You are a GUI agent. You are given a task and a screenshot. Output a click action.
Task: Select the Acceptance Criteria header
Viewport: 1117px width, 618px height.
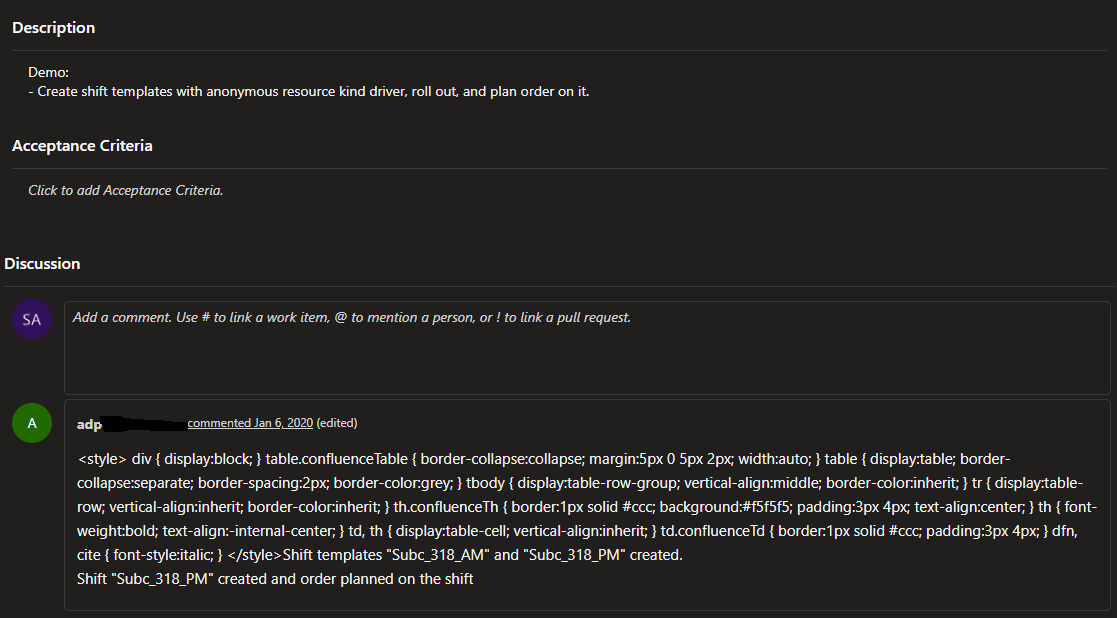(82, 145)
